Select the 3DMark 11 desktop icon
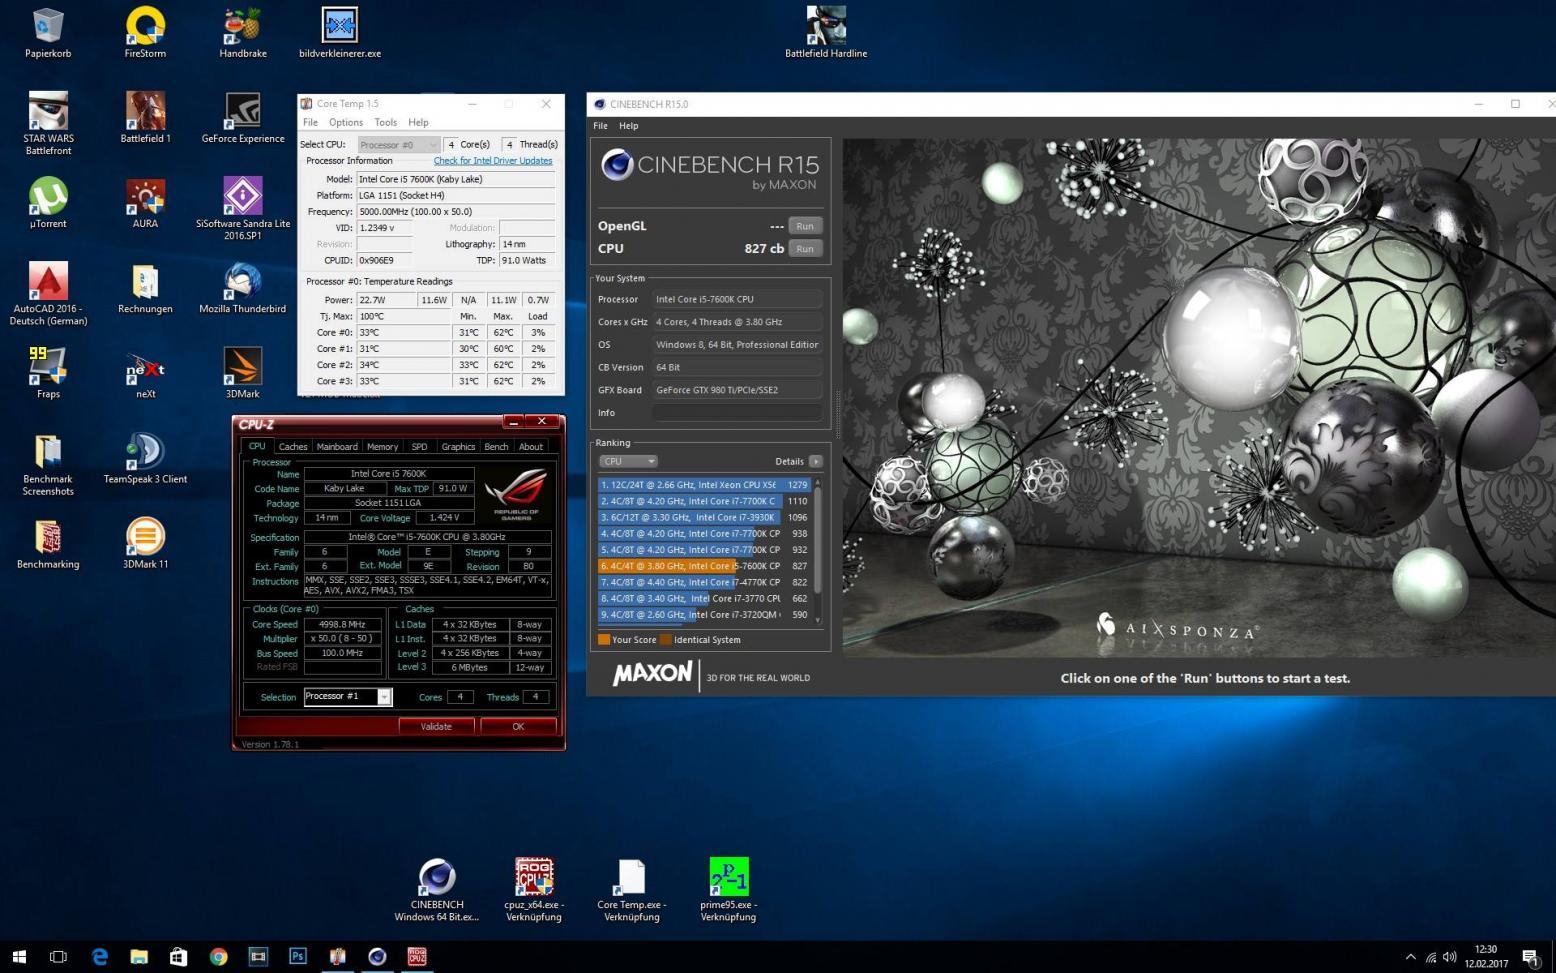 point(145,543)
